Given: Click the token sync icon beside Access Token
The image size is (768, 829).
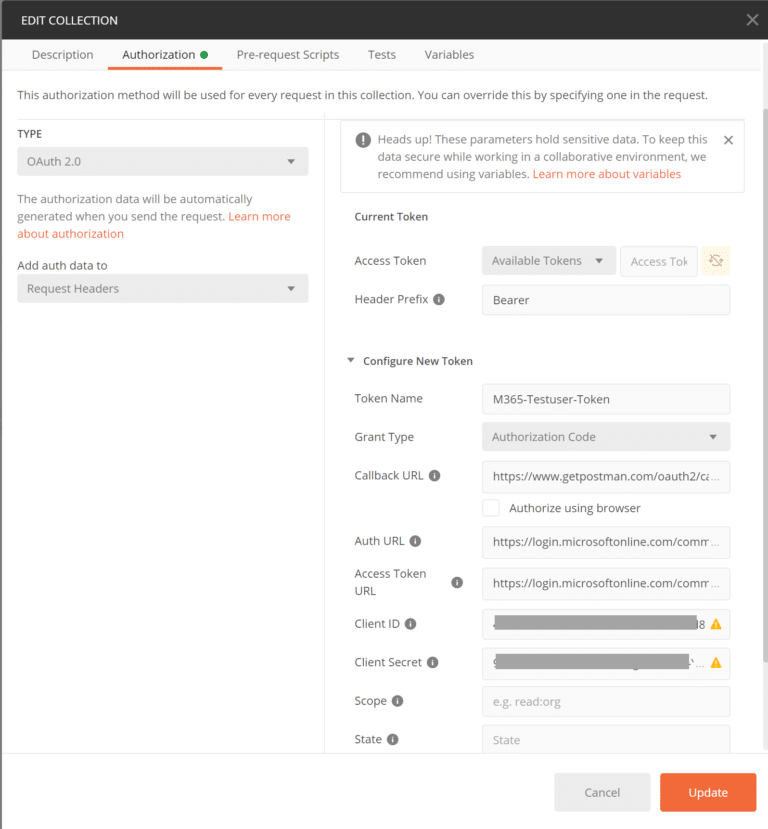Looking at the screenshot, I should (716, 260).
